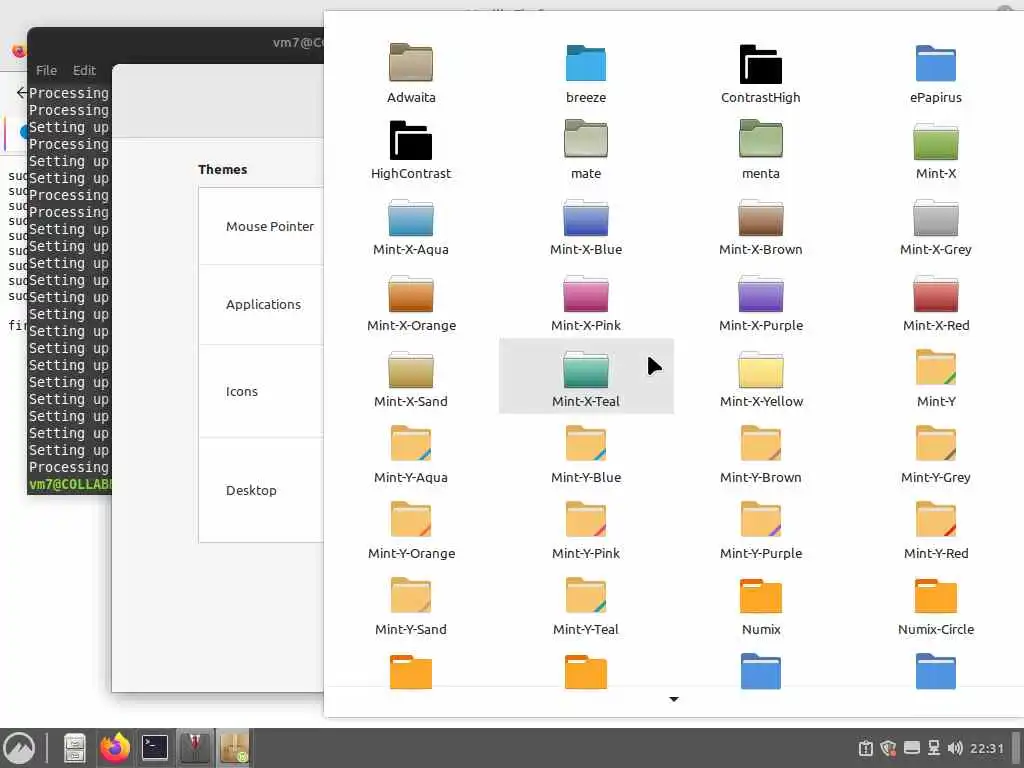Pick the menta icon theme
This screenshot has width=1024, height=768.
761,149
